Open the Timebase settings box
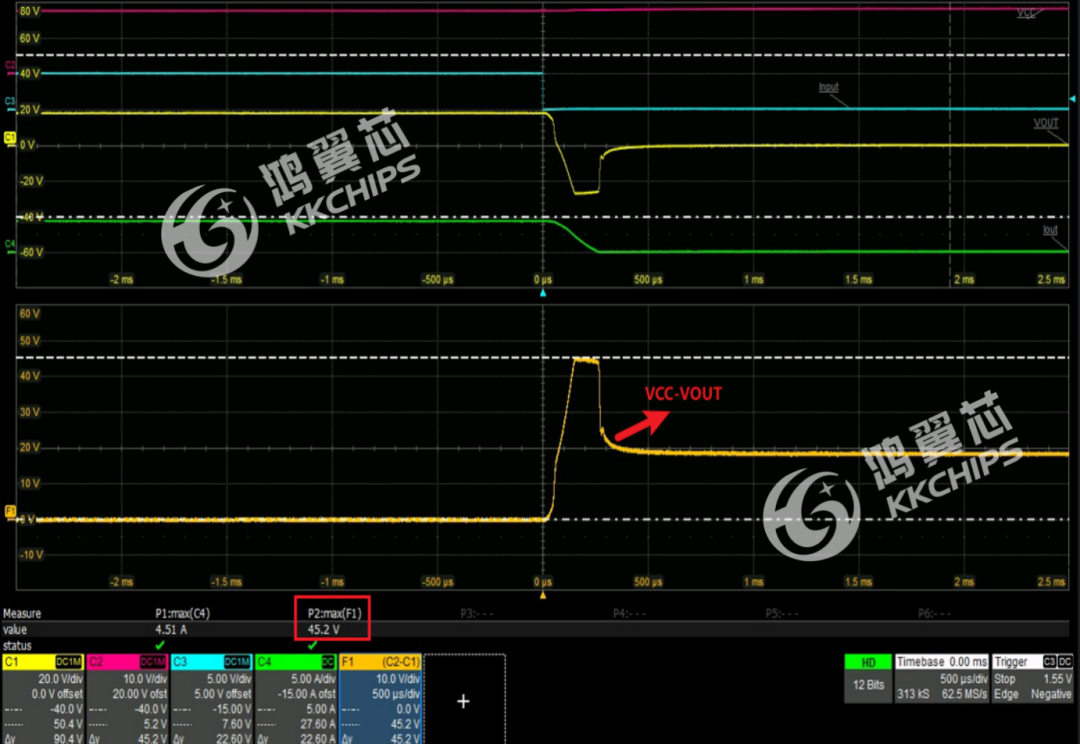This screenshot has width=1080, height=744. 940,678
